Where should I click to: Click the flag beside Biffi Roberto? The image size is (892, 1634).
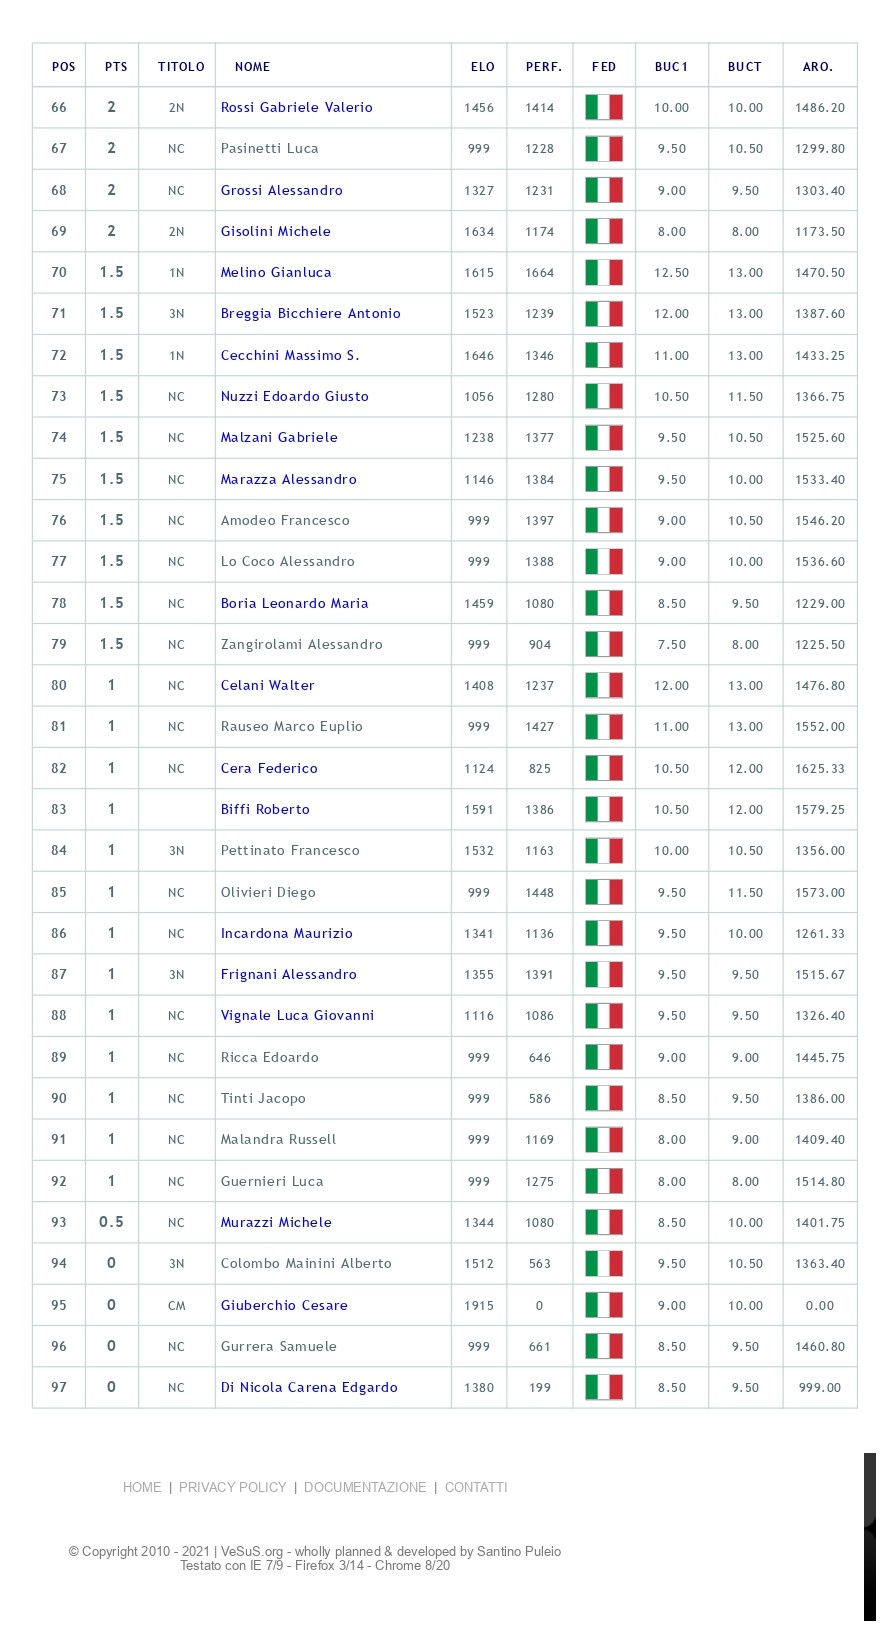click(x=604, y=809)
